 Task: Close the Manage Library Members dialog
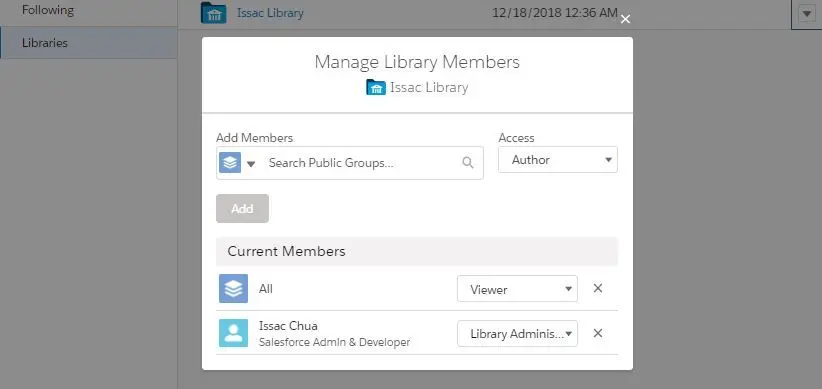click(x=625, y=19)
